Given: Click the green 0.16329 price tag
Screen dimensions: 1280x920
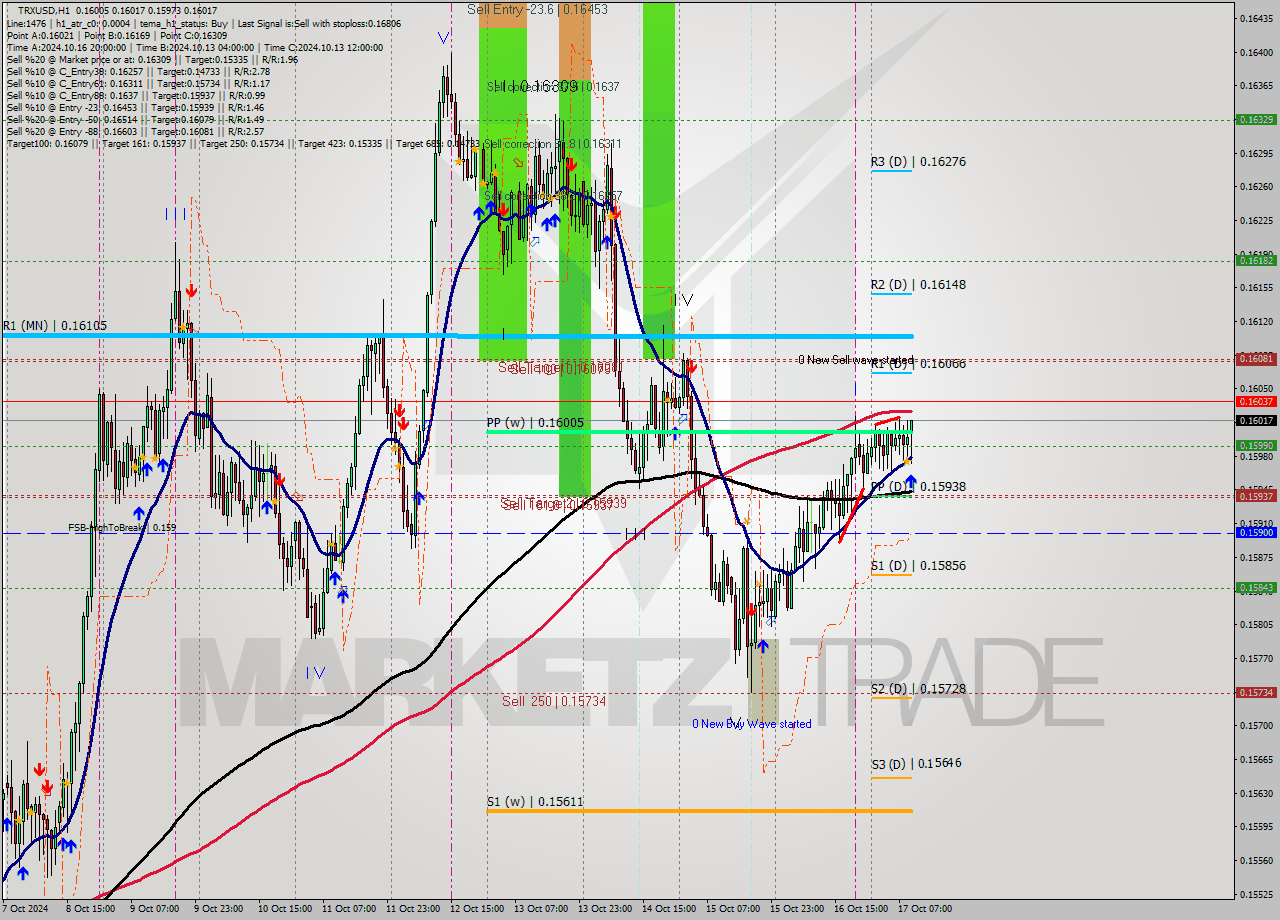Looking at the screenshot, I should (1256, 119).
